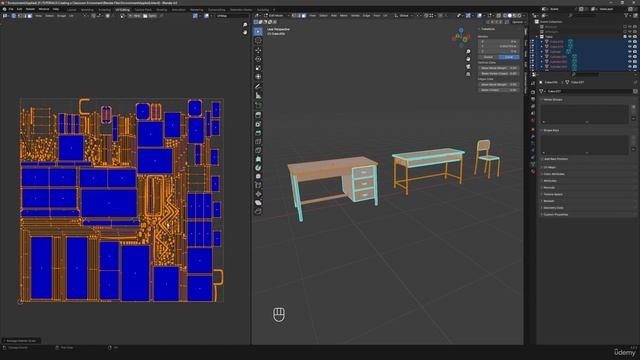Enable vertex select mode in 3D viewport header
Viewport: 640px width, 360px height.
click(294, 16)
